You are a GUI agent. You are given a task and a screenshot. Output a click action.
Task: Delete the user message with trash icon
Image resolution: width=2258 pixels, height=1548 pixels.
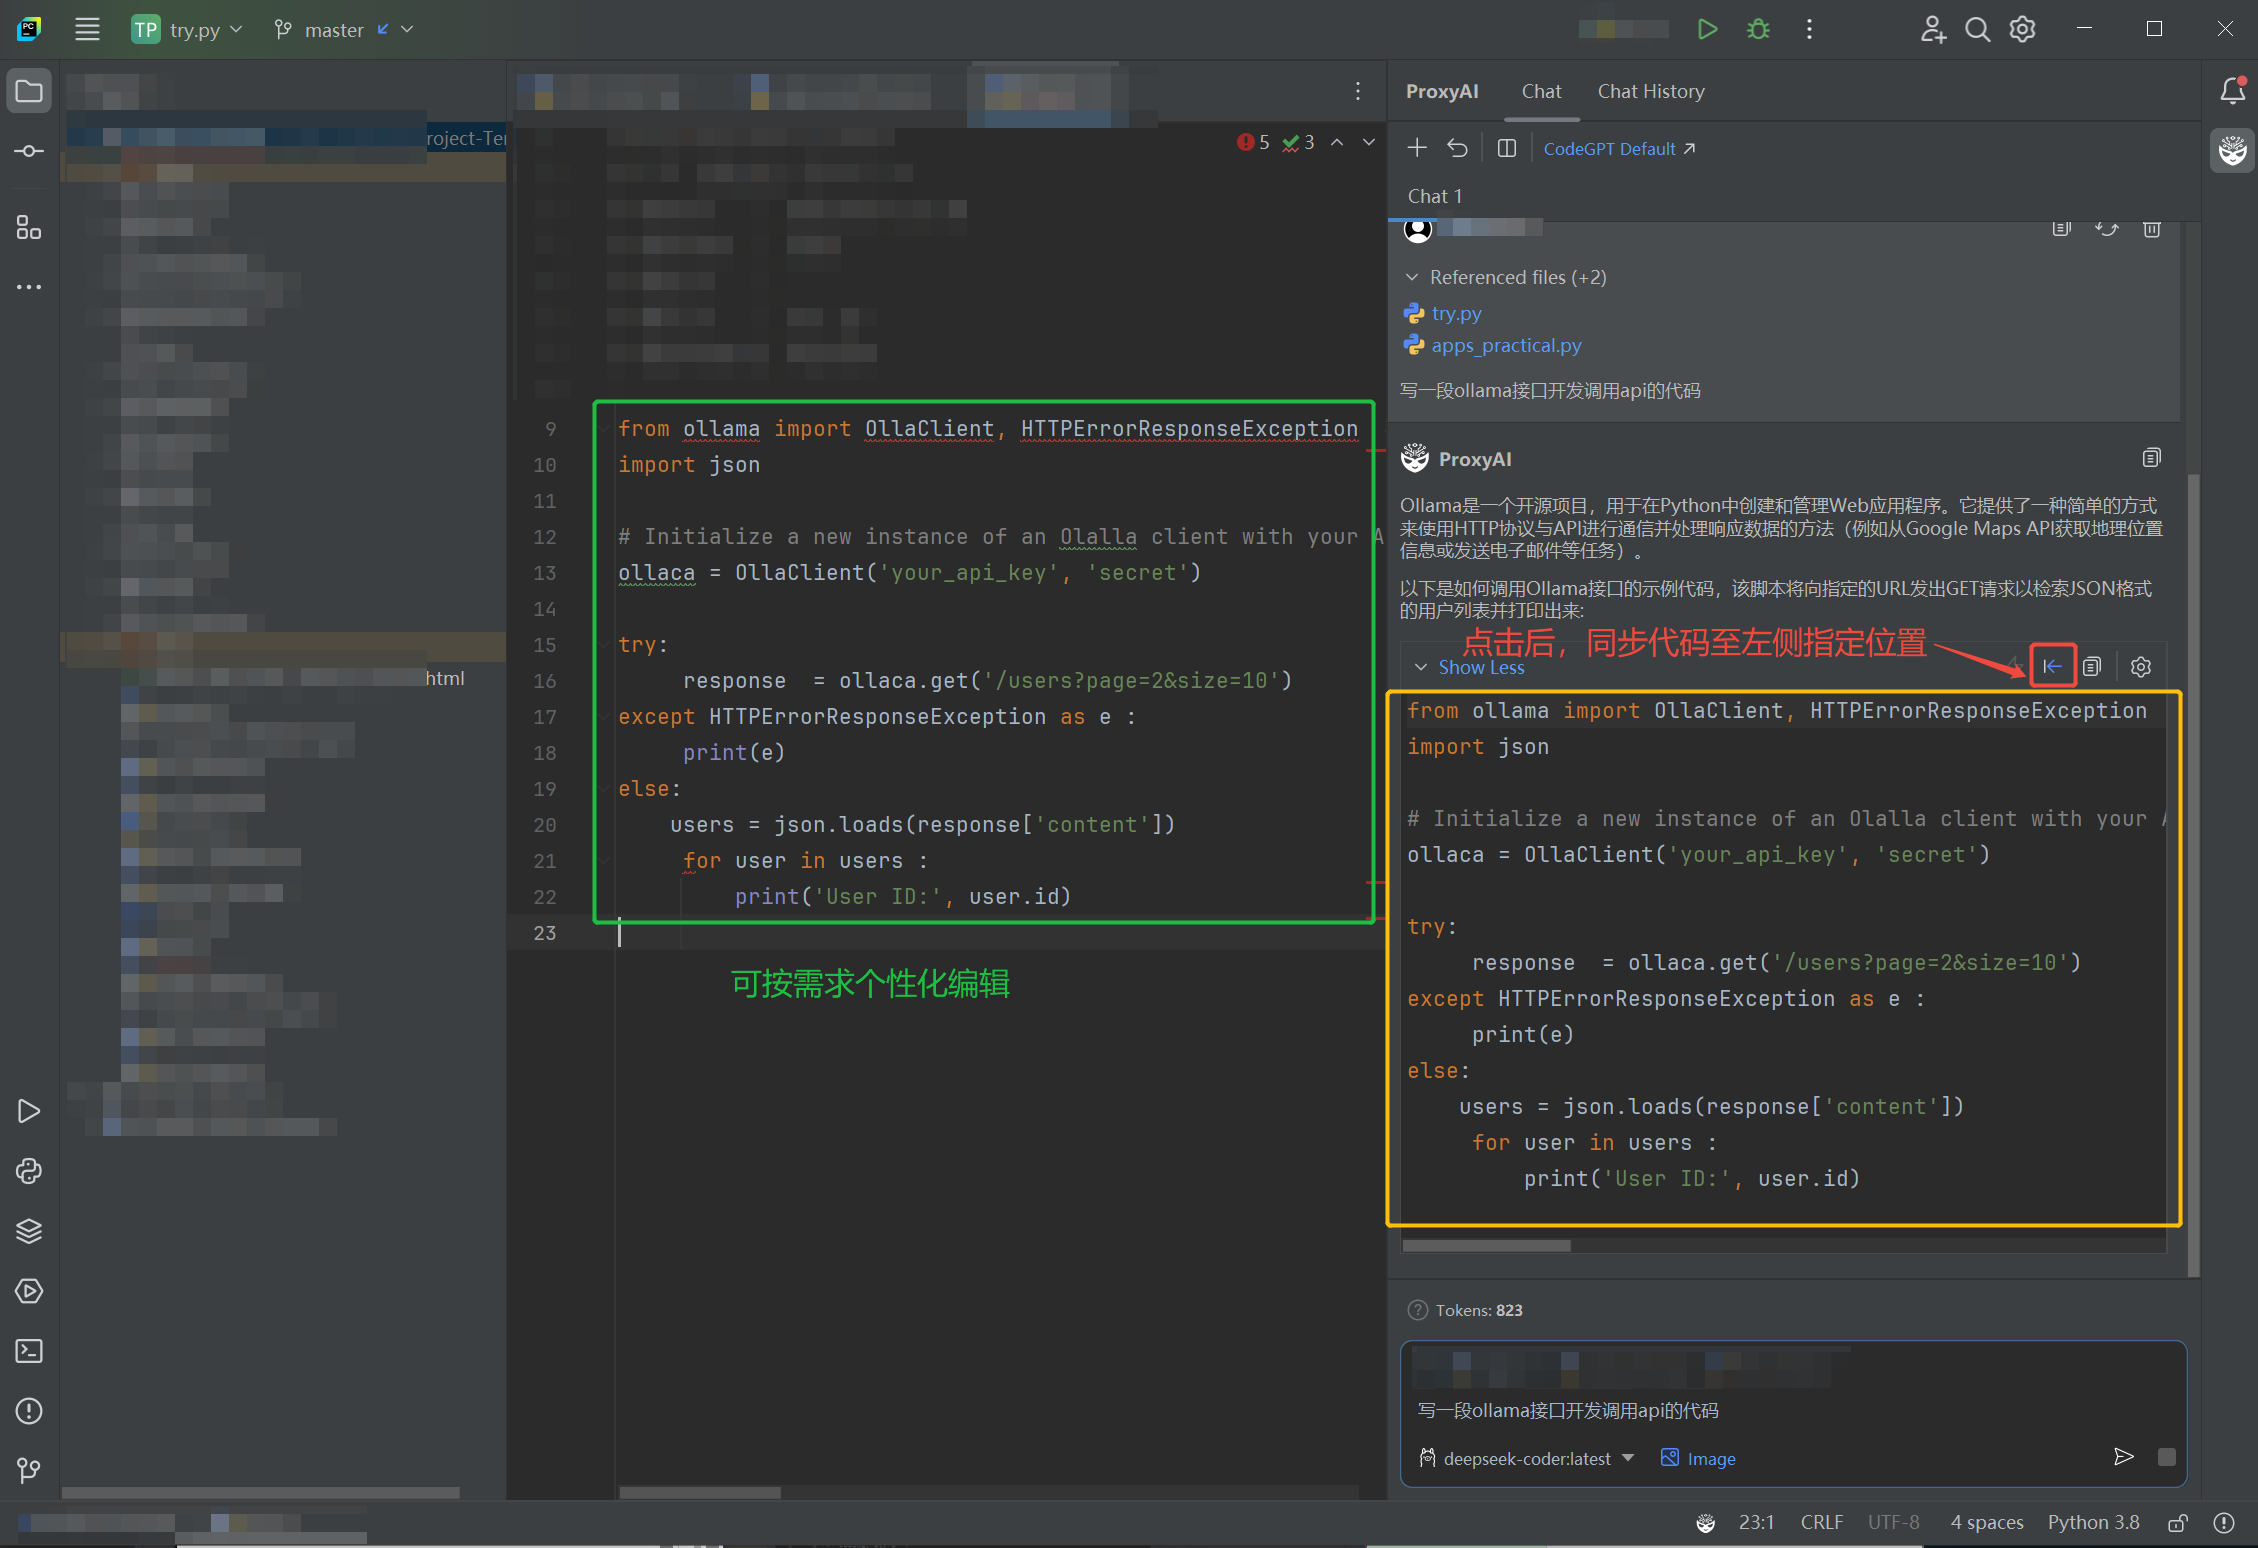2152,229
